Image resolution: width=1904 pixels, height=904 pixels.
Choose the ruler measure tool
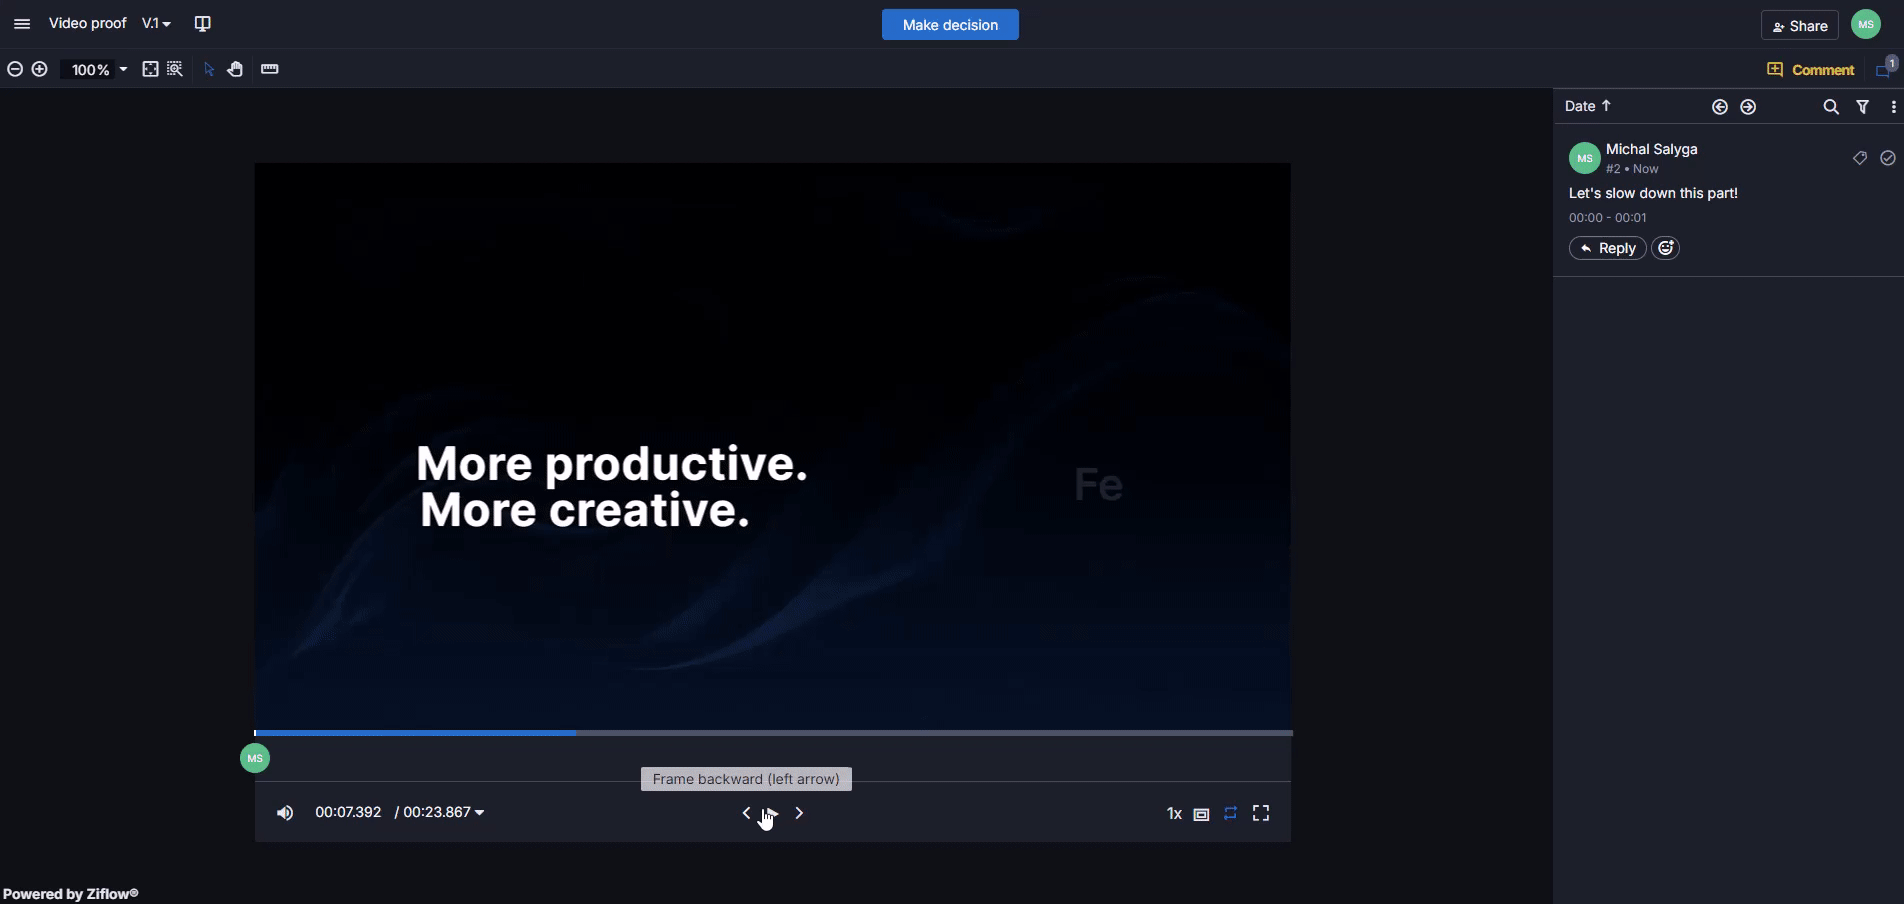(269, 69)
